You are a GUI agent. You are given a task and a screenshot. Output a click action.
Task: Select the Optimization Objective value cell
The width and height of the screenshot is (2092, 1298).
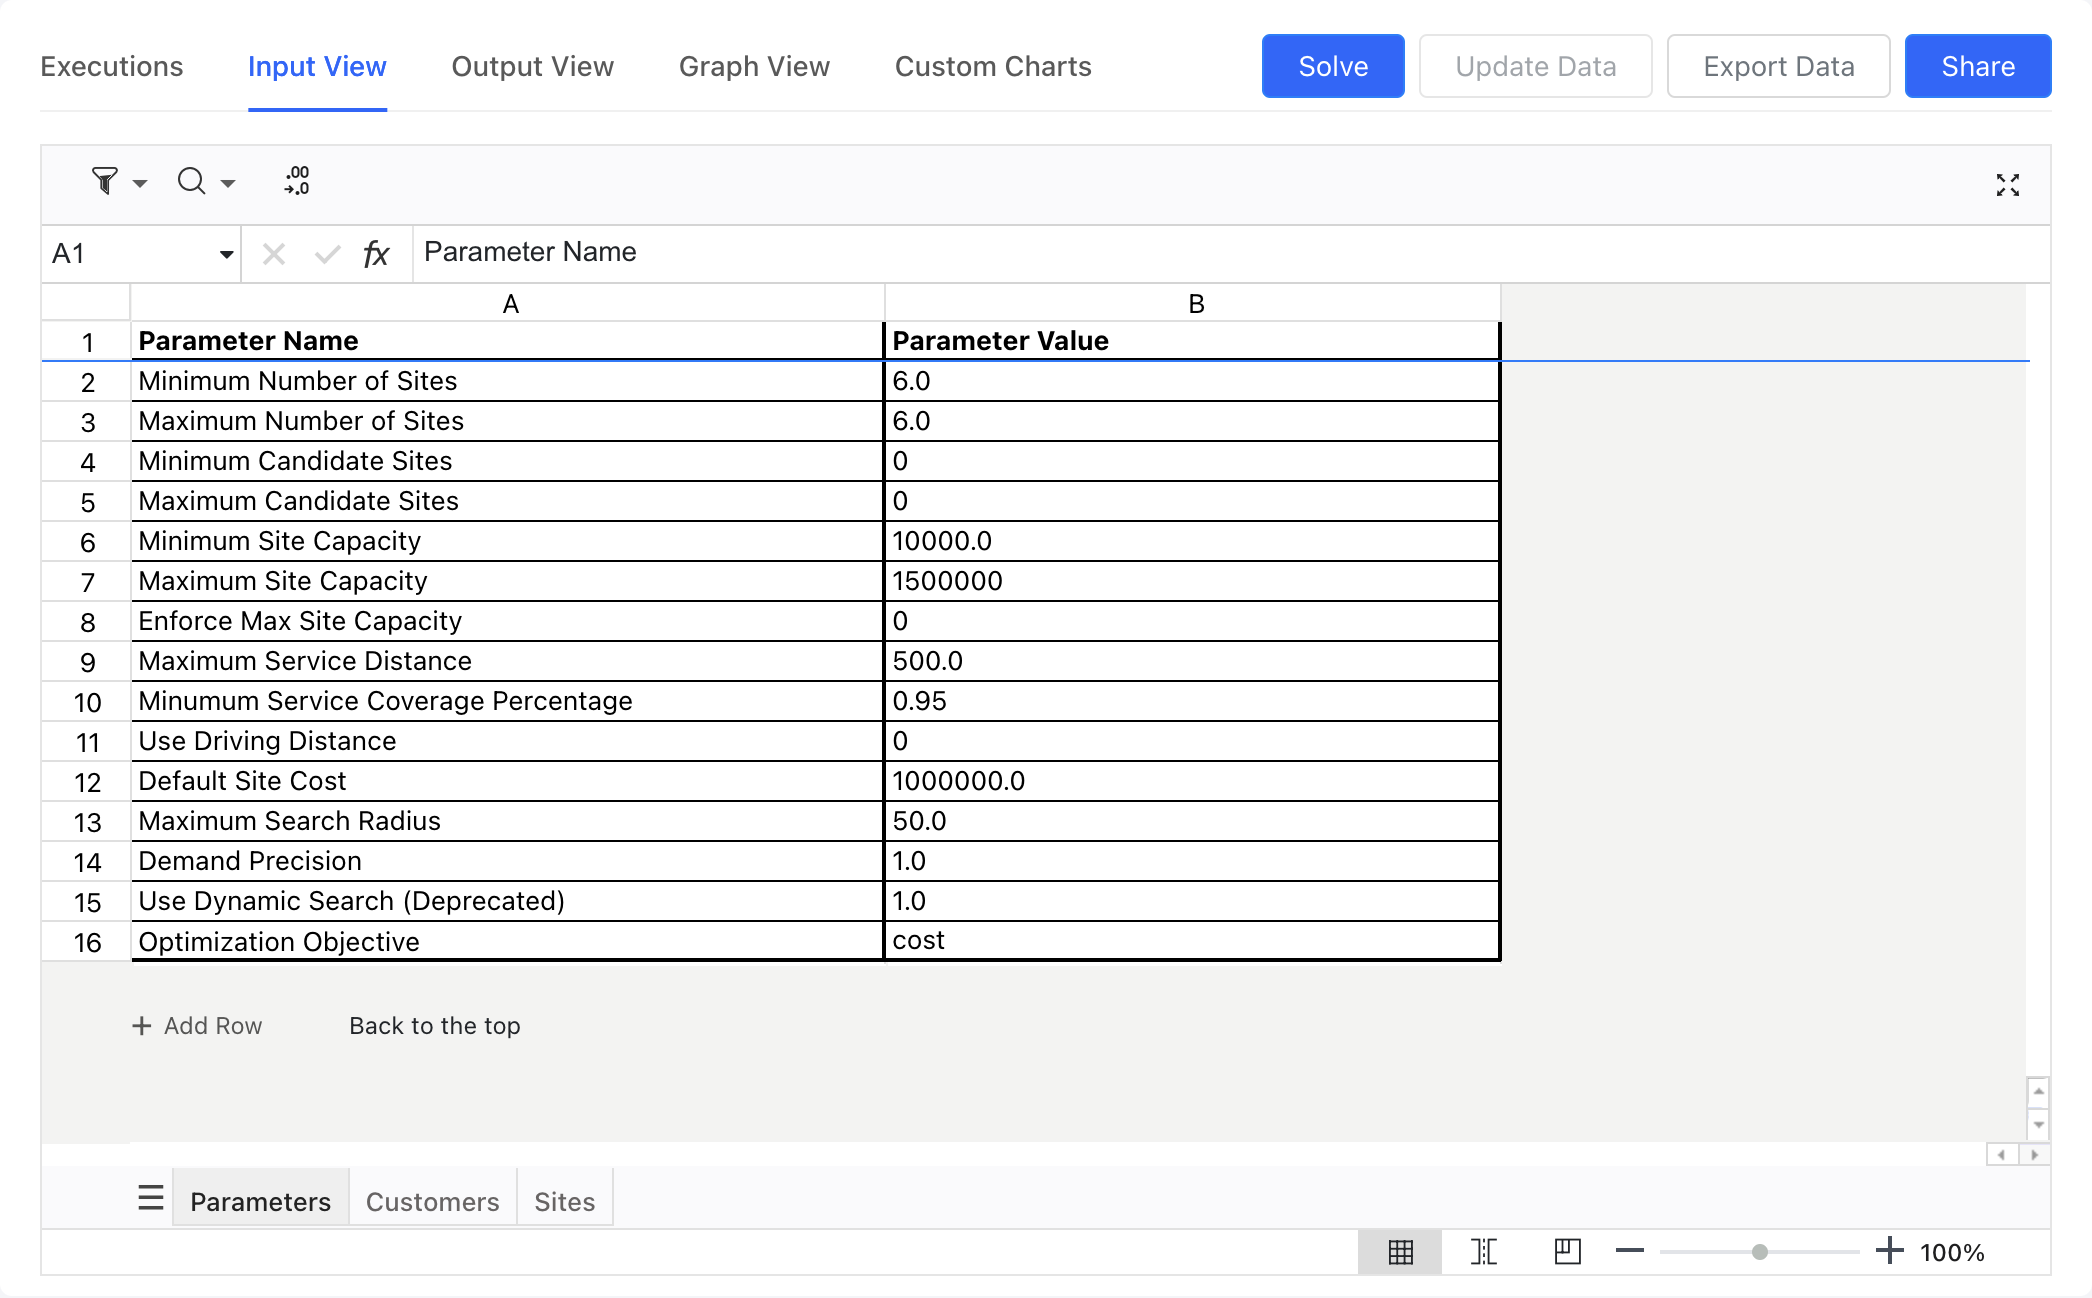click(x=1190, y=941)
